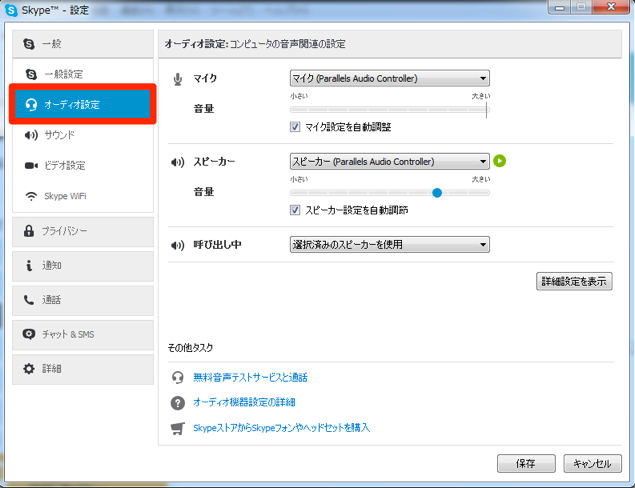
Task: Click the Skype logo icon beside 一般
Action: [x=29, y=44]
